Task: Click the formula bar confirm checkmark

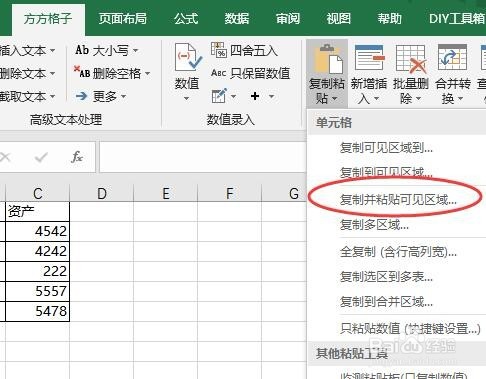Action: click(x=41, y=157)
